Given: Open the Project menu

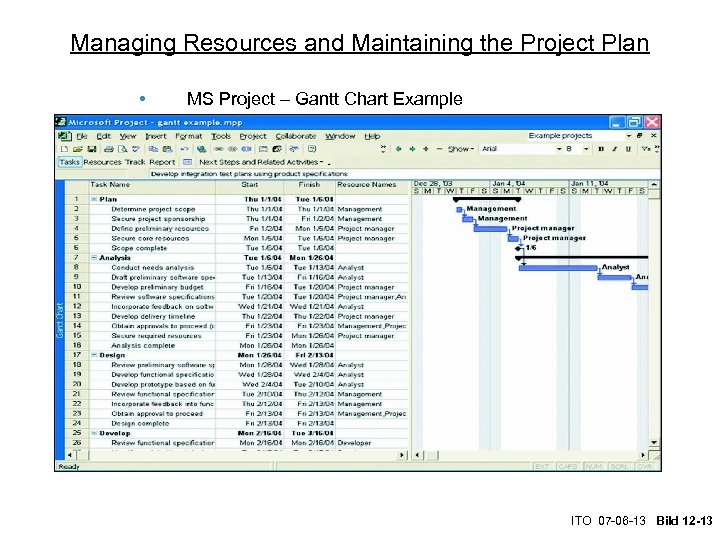Looking at the screenshot, I should point(253,136).
